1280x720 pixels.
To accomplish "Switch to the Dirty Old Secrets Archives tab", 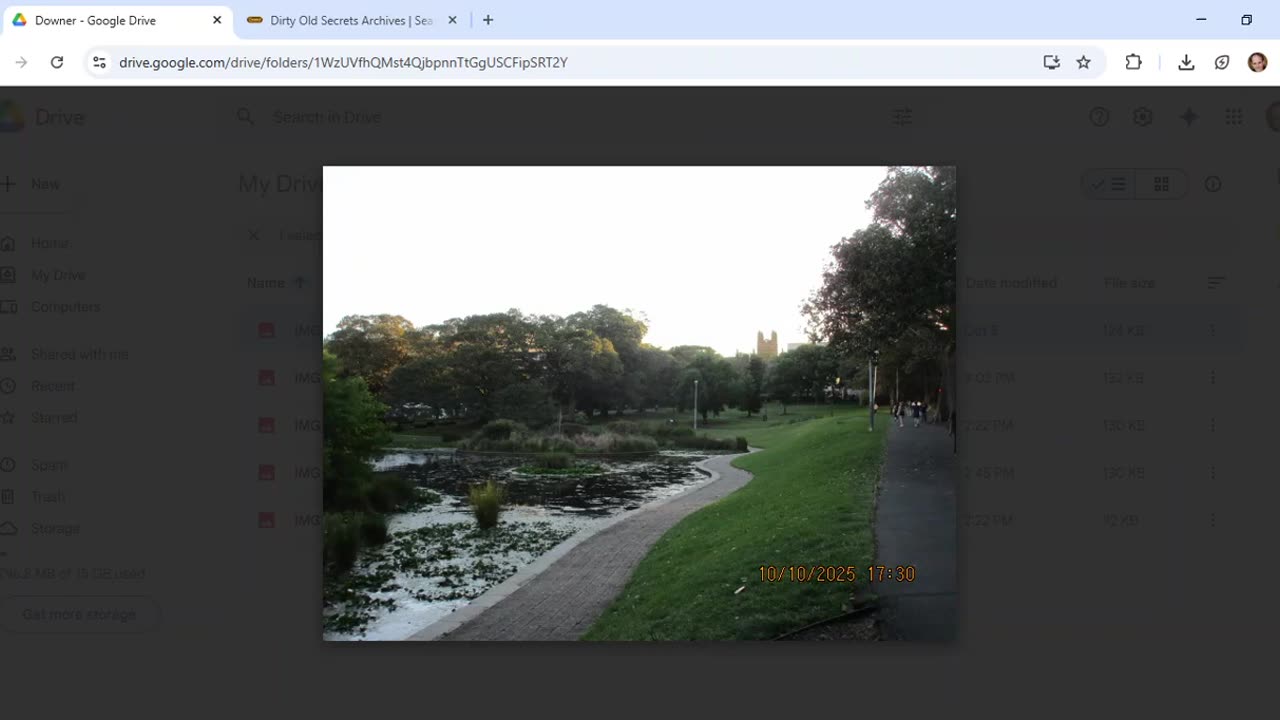I will tap(351, 20).
